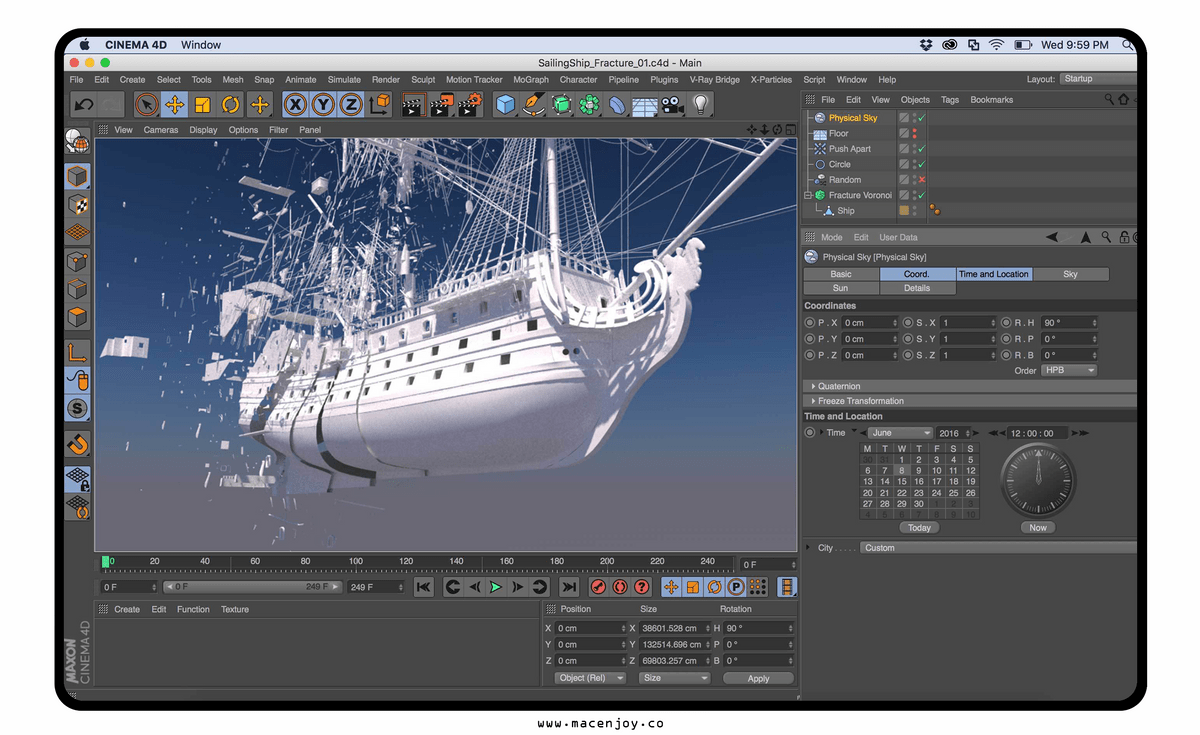1200x735 pixels.
Task: Open the City Custom dropdown
Action: pos(999,548)
